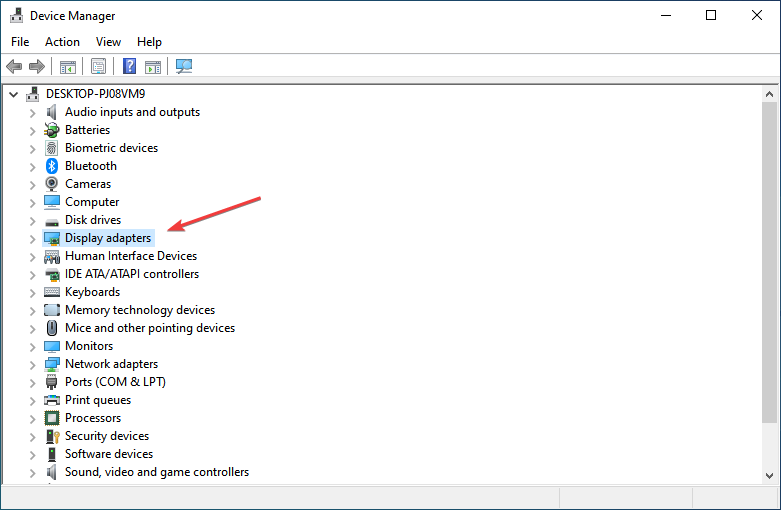Click the Ports (COM & LPT) icon

[52, 382]
